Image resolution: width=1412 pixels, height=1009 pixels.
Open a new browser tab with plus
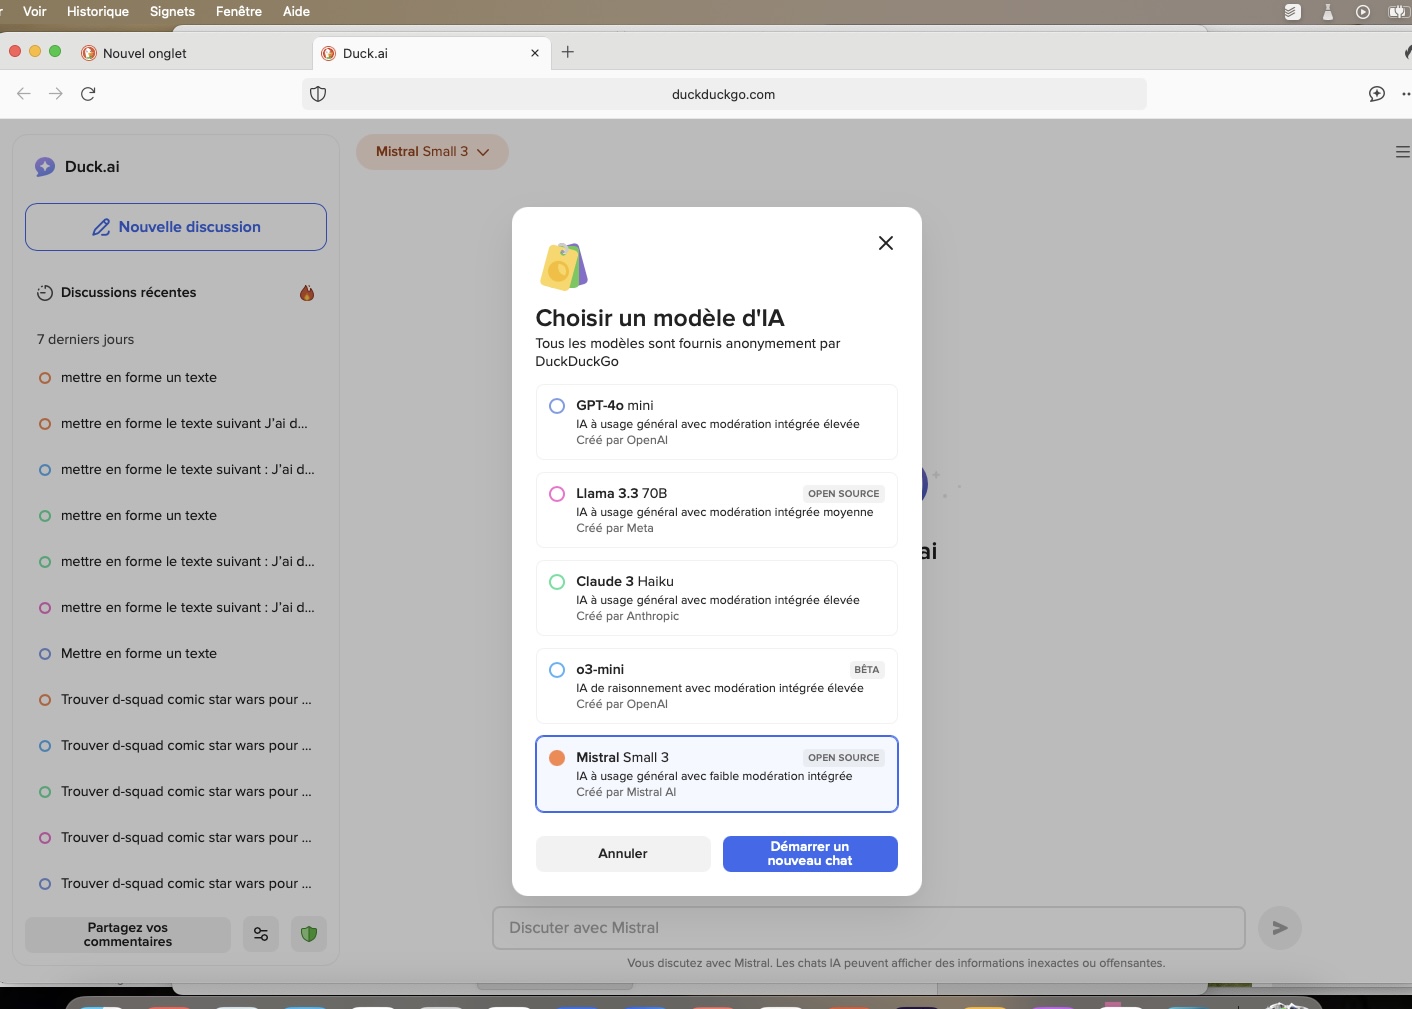(568, 52)
